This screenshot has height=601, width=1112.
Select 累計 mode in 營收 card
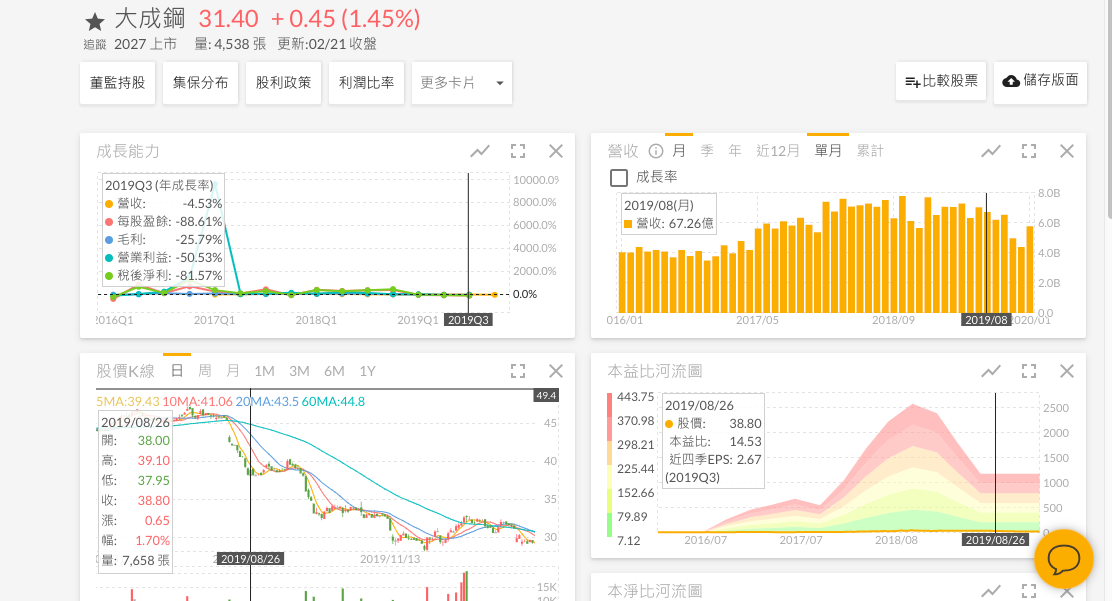coord(870,151)
